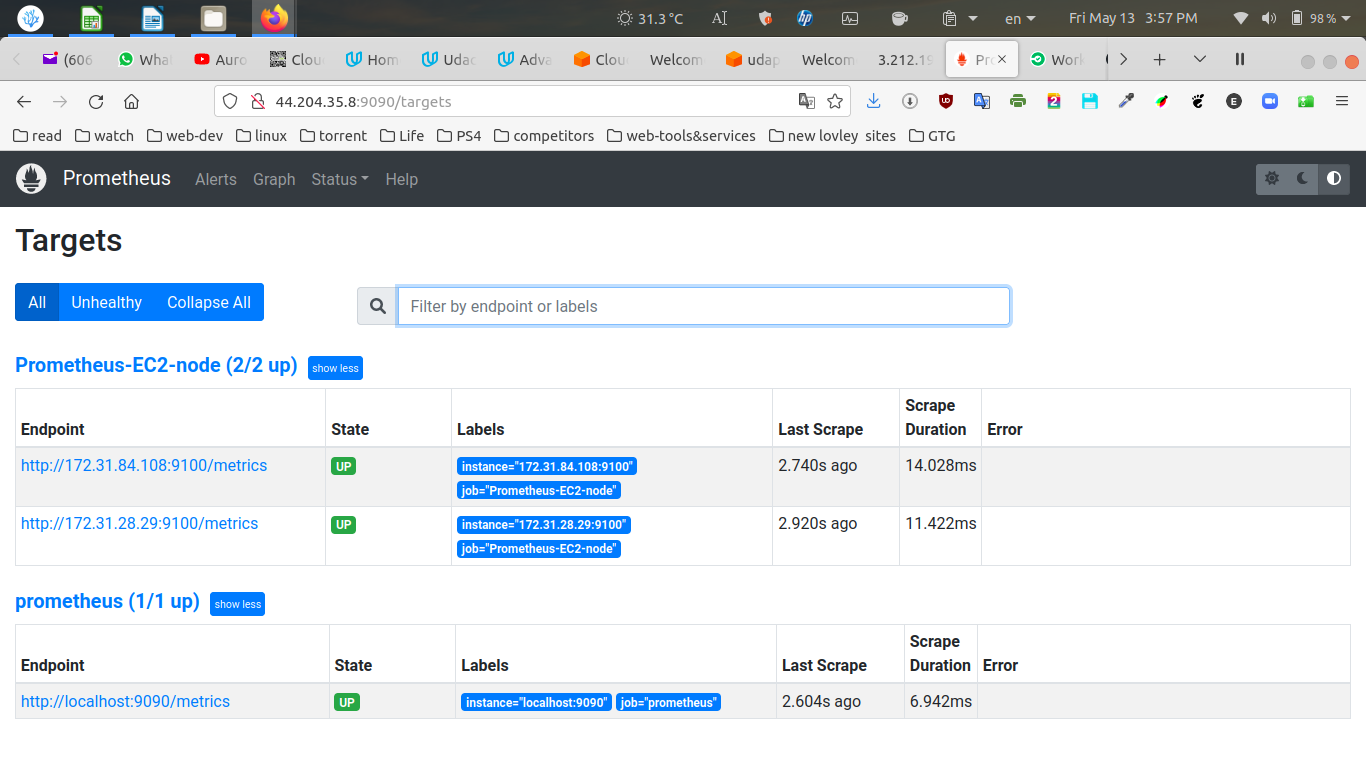1366x768 pixels.
Task: Open the en keyboard layout menu
Action: click(x=1020, y=18)
